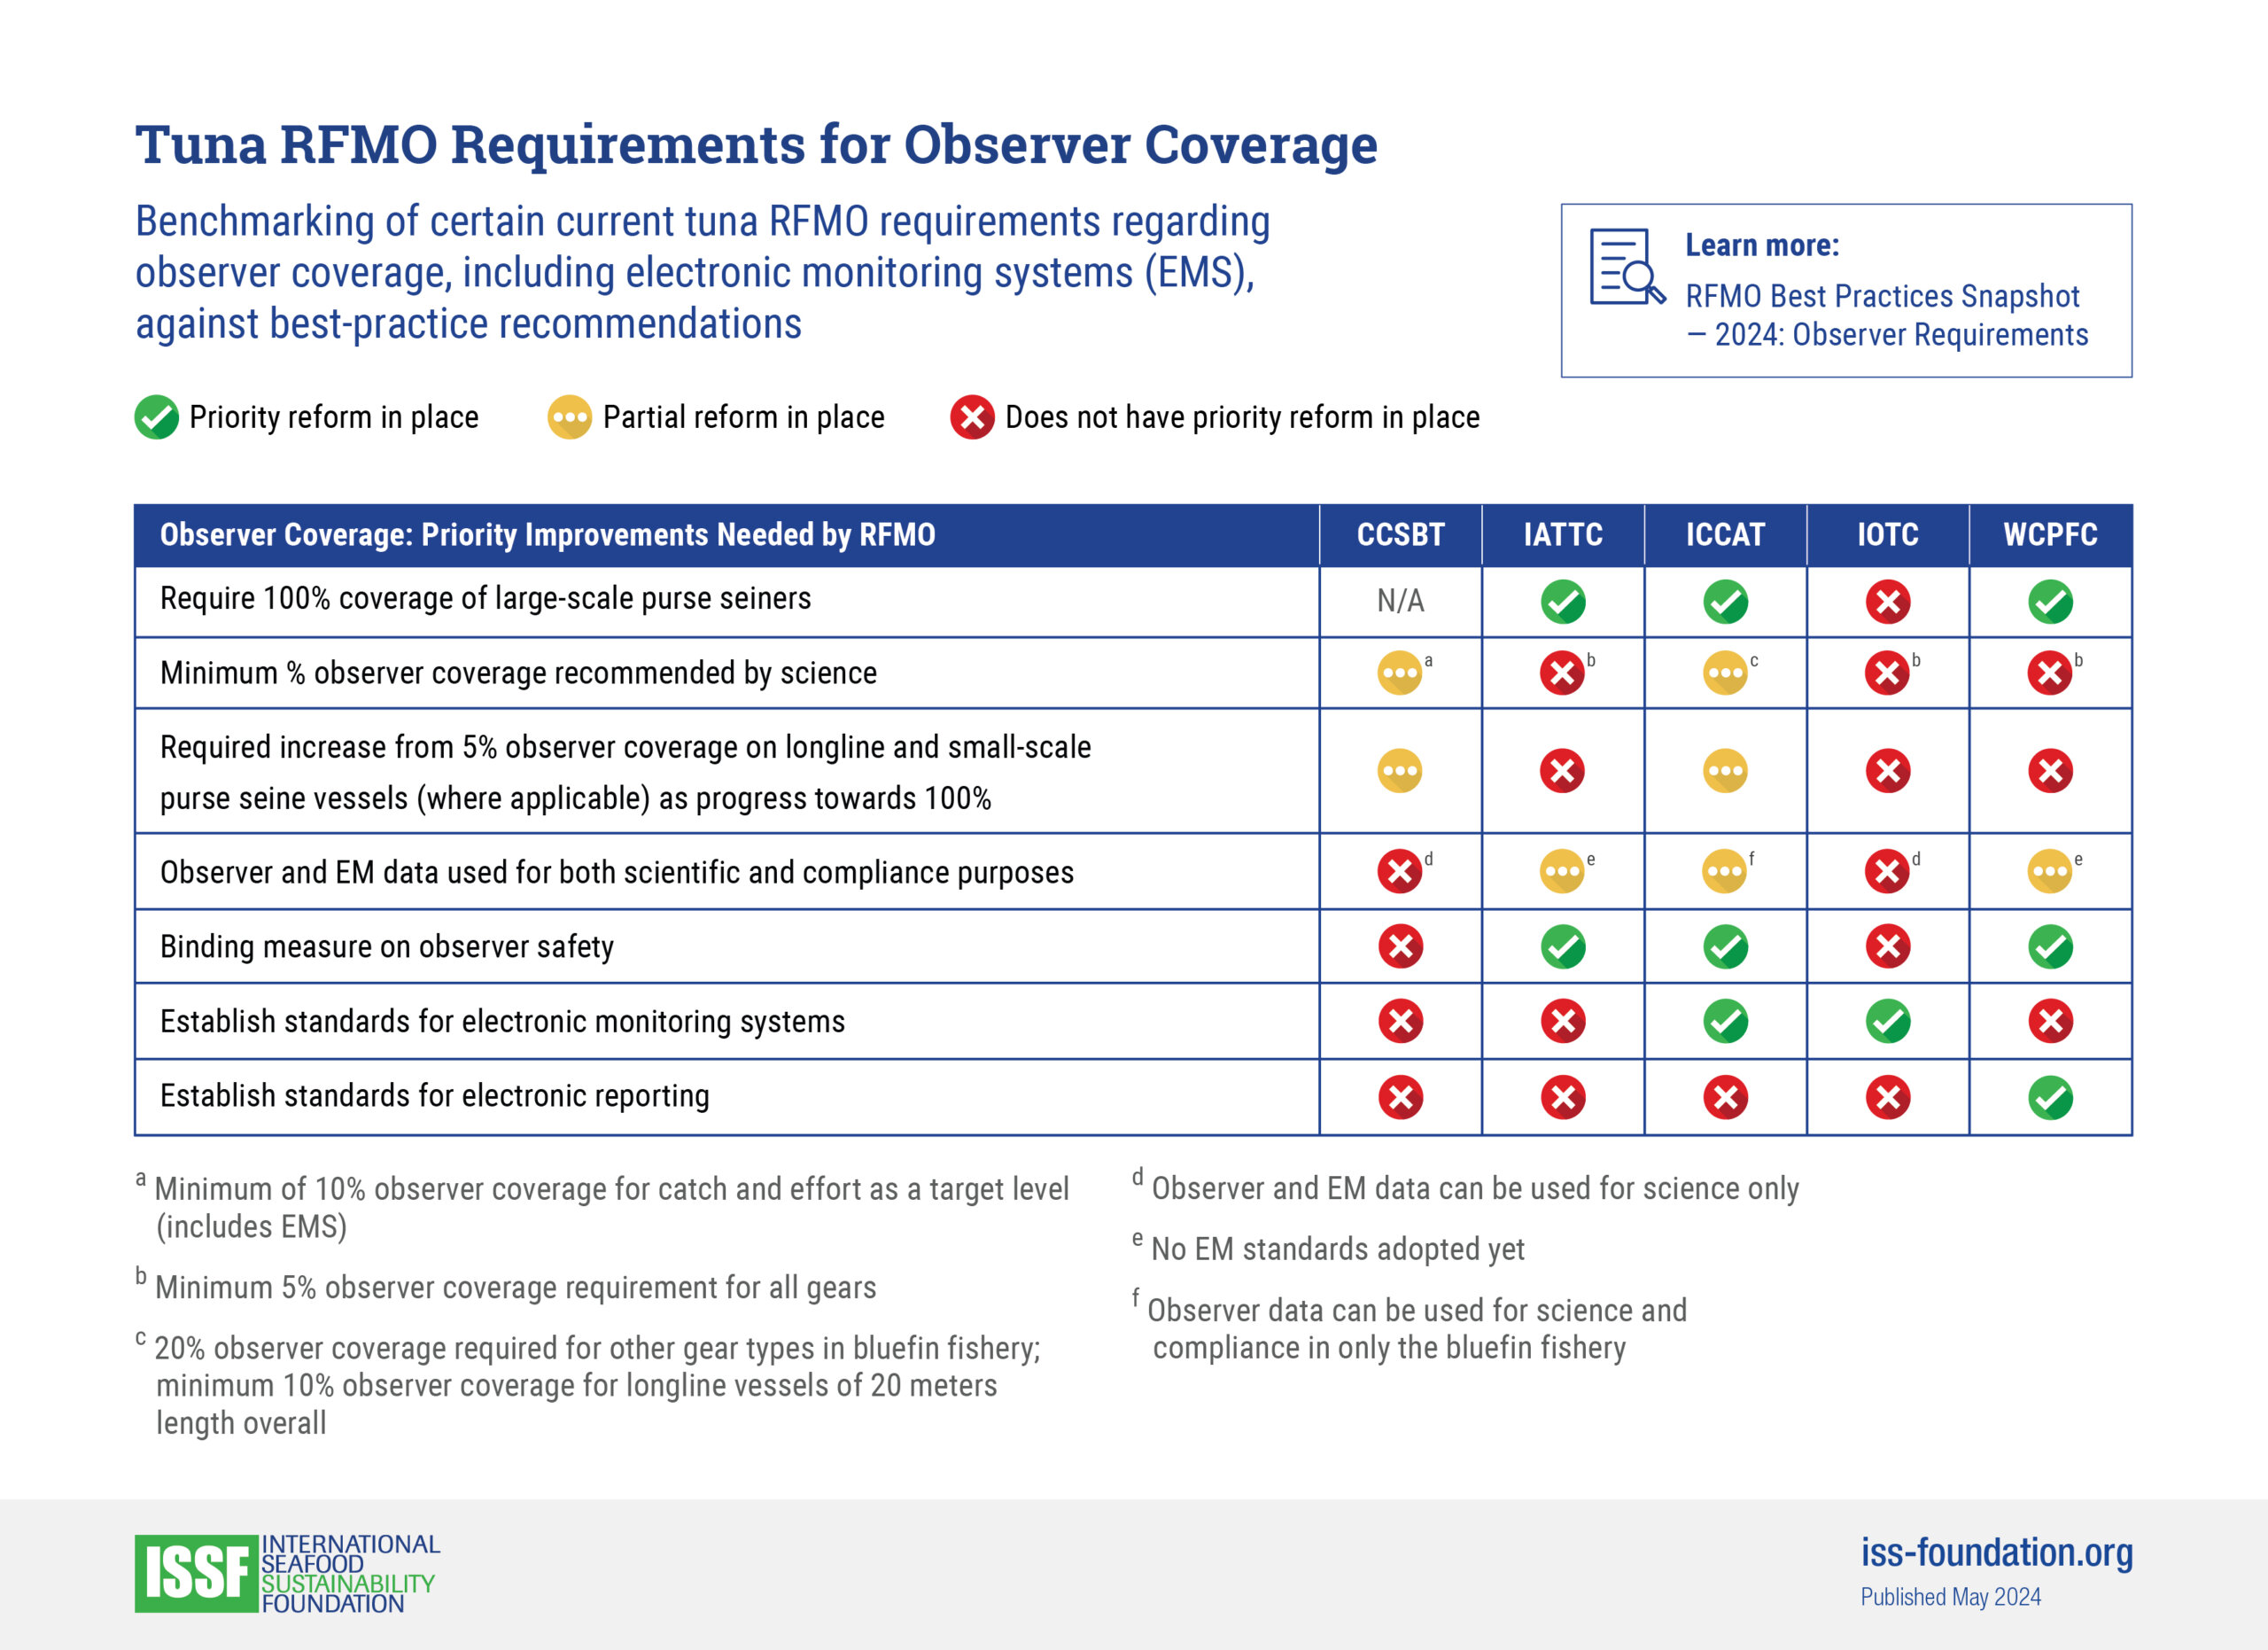Click the red Does-not-have-reform legend icon

point(975,417)
